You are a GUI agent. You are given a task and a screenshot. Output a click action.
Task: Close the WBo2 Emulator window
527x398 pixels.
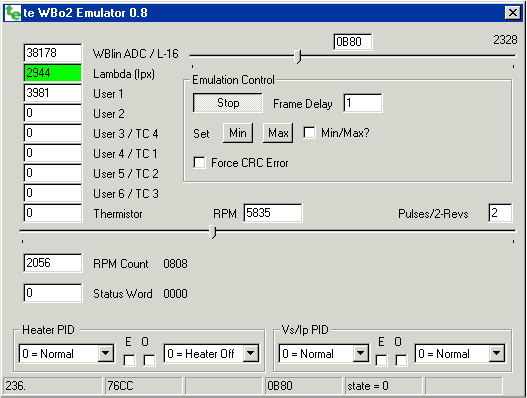[x=513, y=13]
